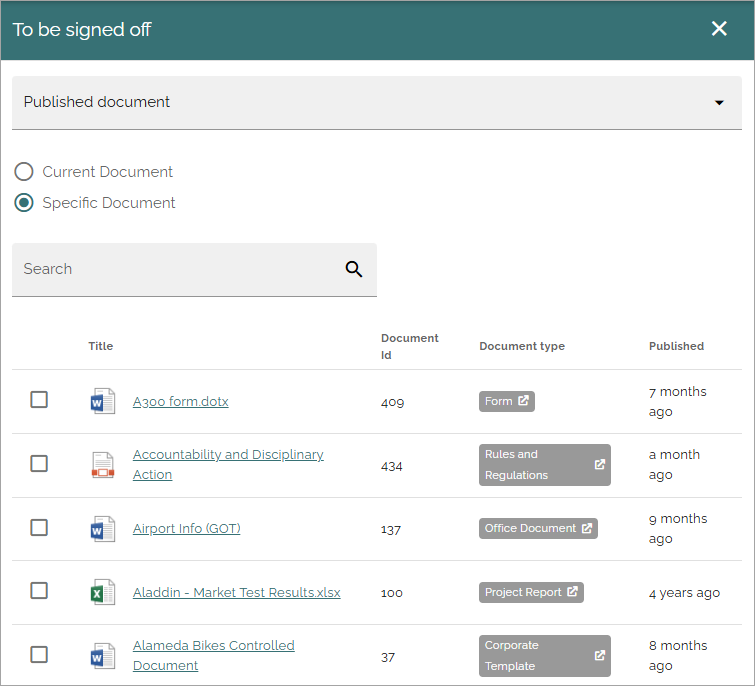Open the Aladdin - Market Test Results.xlsx link
Screen dimensions: 755x686
(236, 593)
